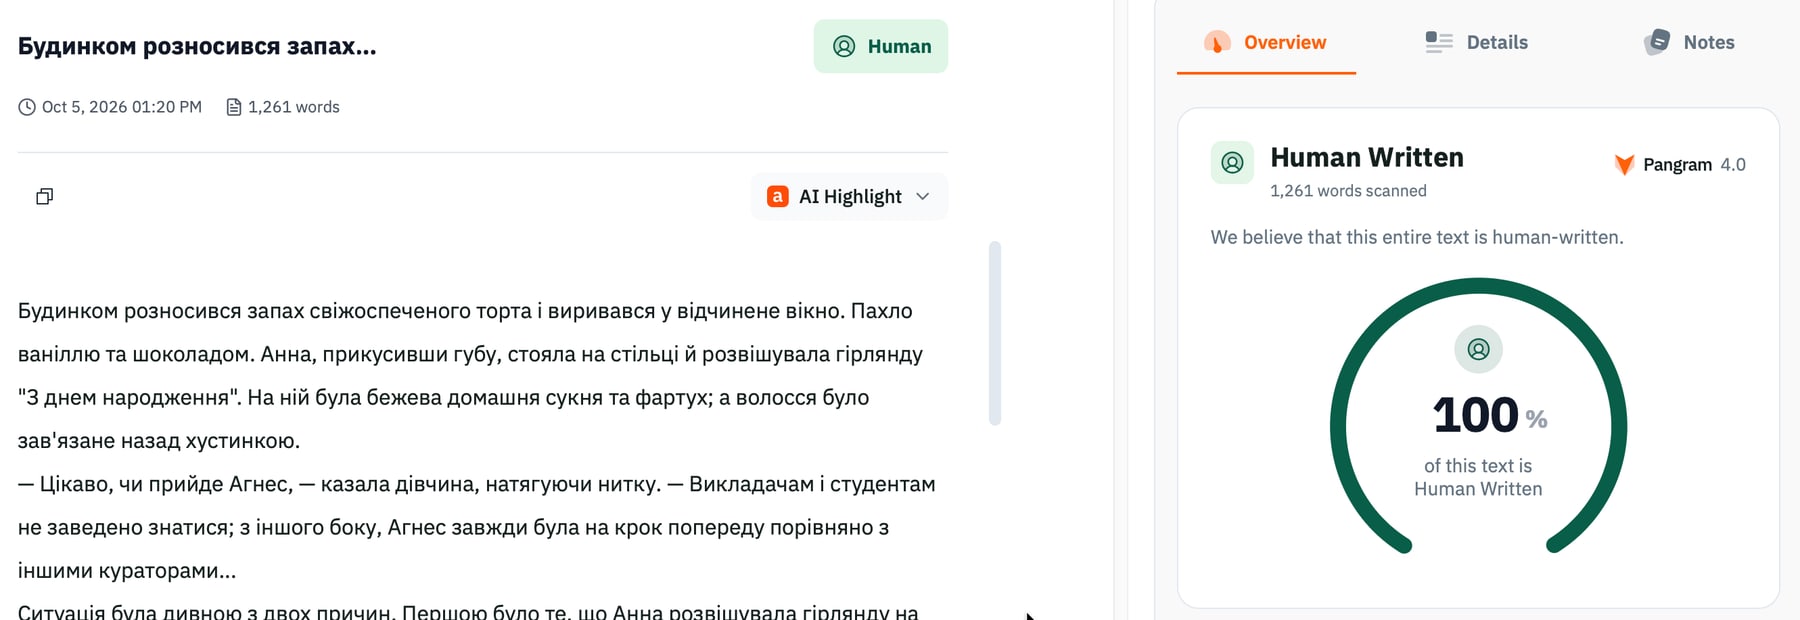Screen dimensions: 1800x620
Task: Click the line "зав'язане назад хустинкою."
Action: [x=159, y=441]
